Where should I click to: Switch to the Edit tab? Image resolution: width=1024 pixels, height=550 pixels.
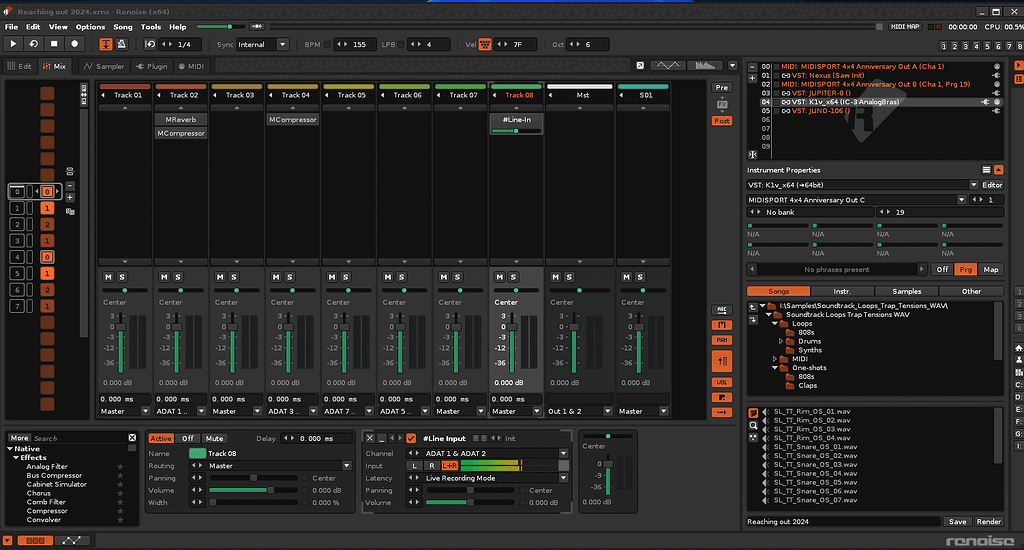click(20, 66)
